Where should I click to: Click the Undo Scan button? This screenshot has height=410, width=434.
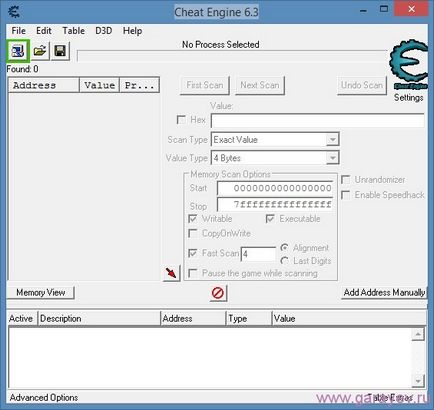click(362, 85)
